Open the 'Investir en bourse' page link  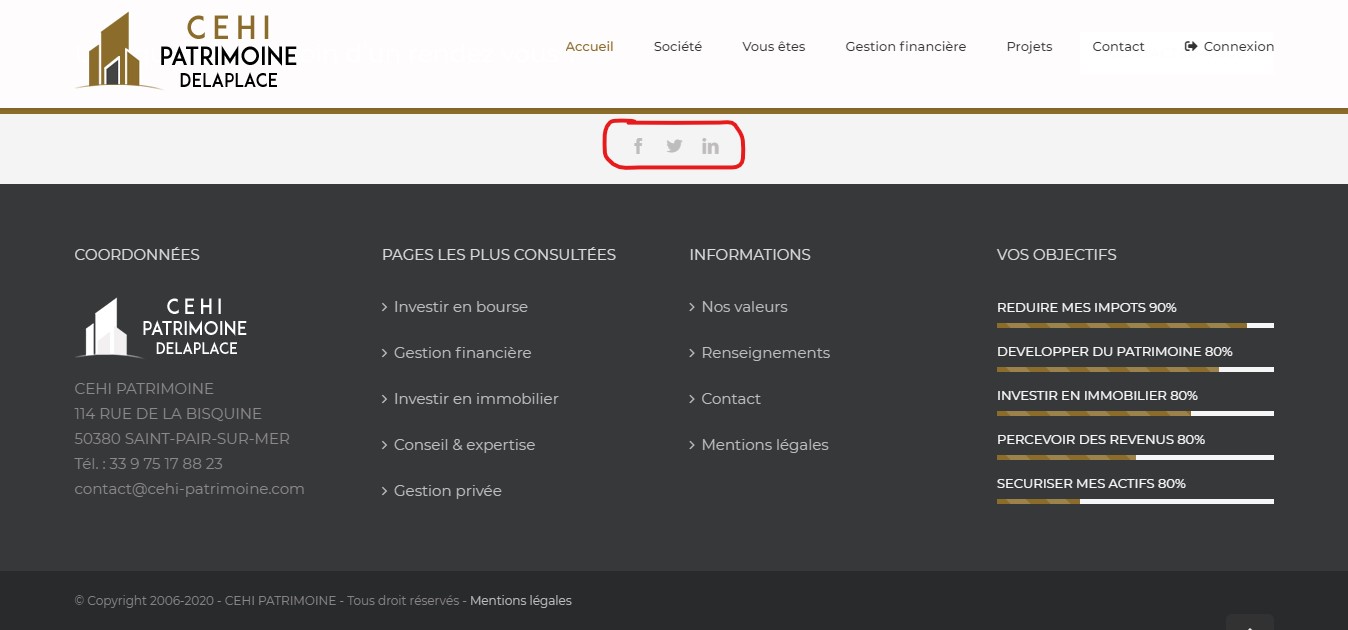coord(460,306)
